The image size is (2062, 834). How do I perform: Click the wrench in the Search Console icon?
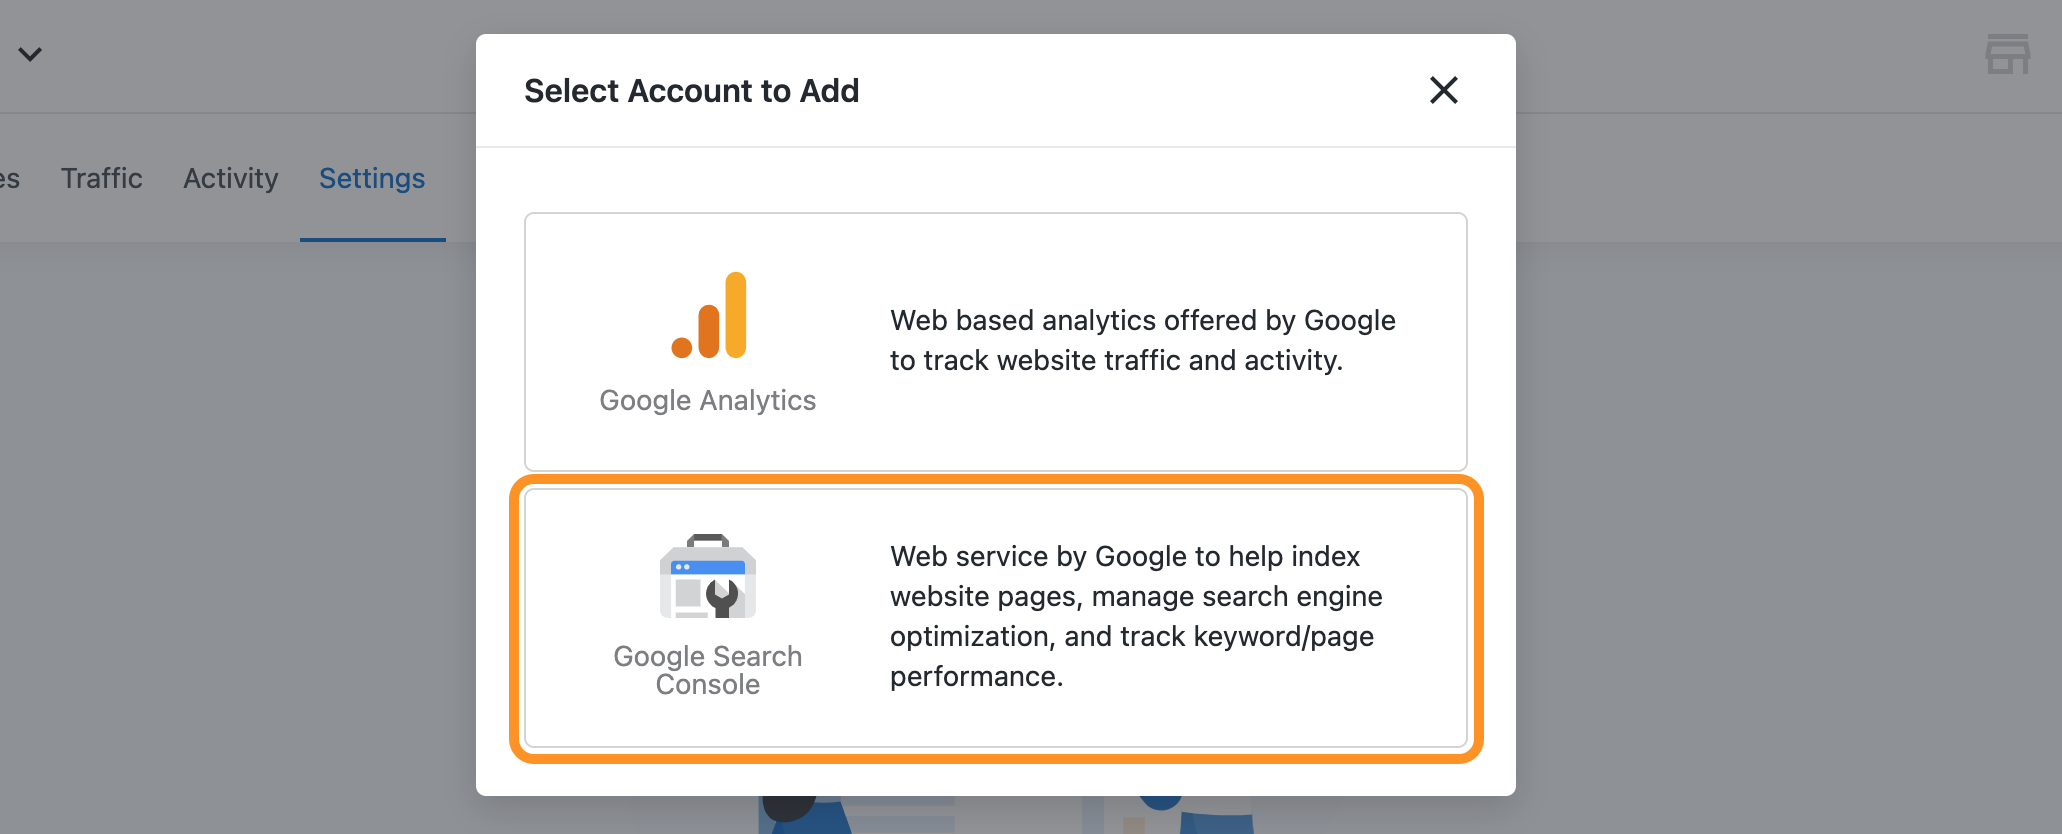coord(722,597)
